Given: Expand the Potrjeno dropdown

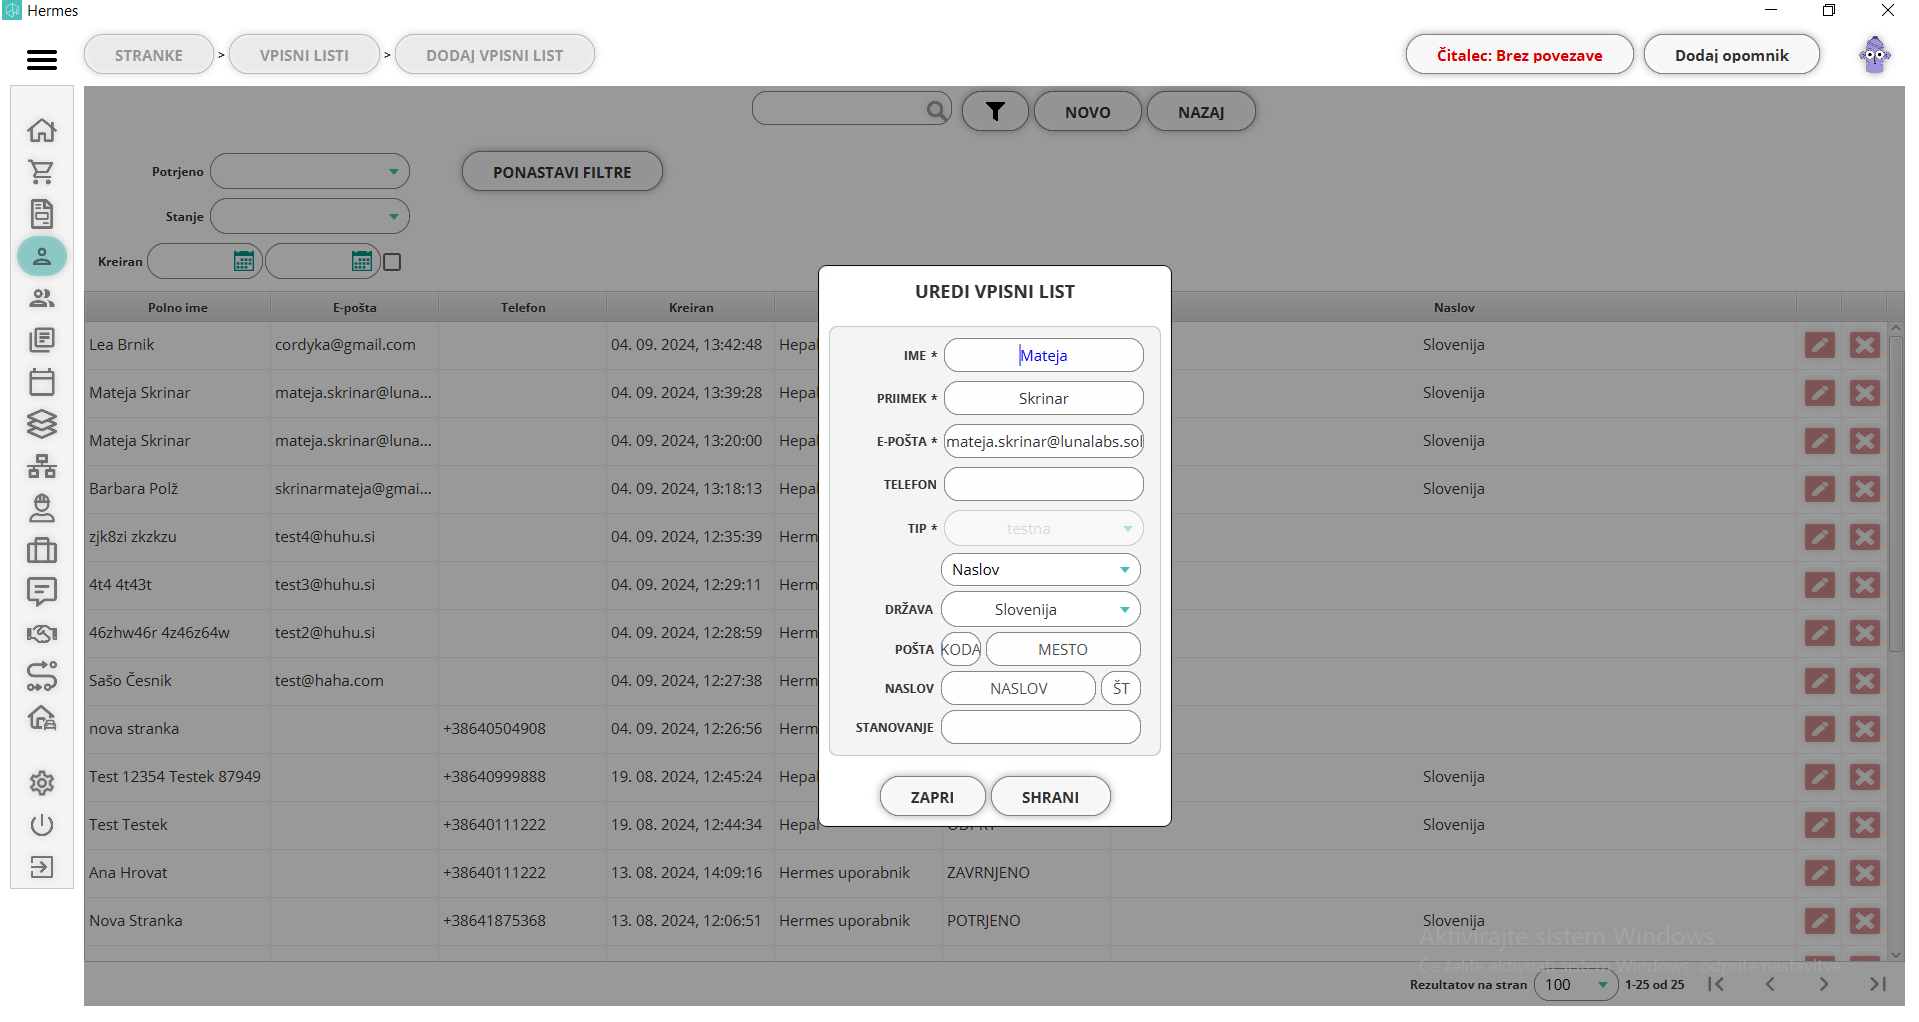Looking at the screenshot, I should (x=310, y=171).
